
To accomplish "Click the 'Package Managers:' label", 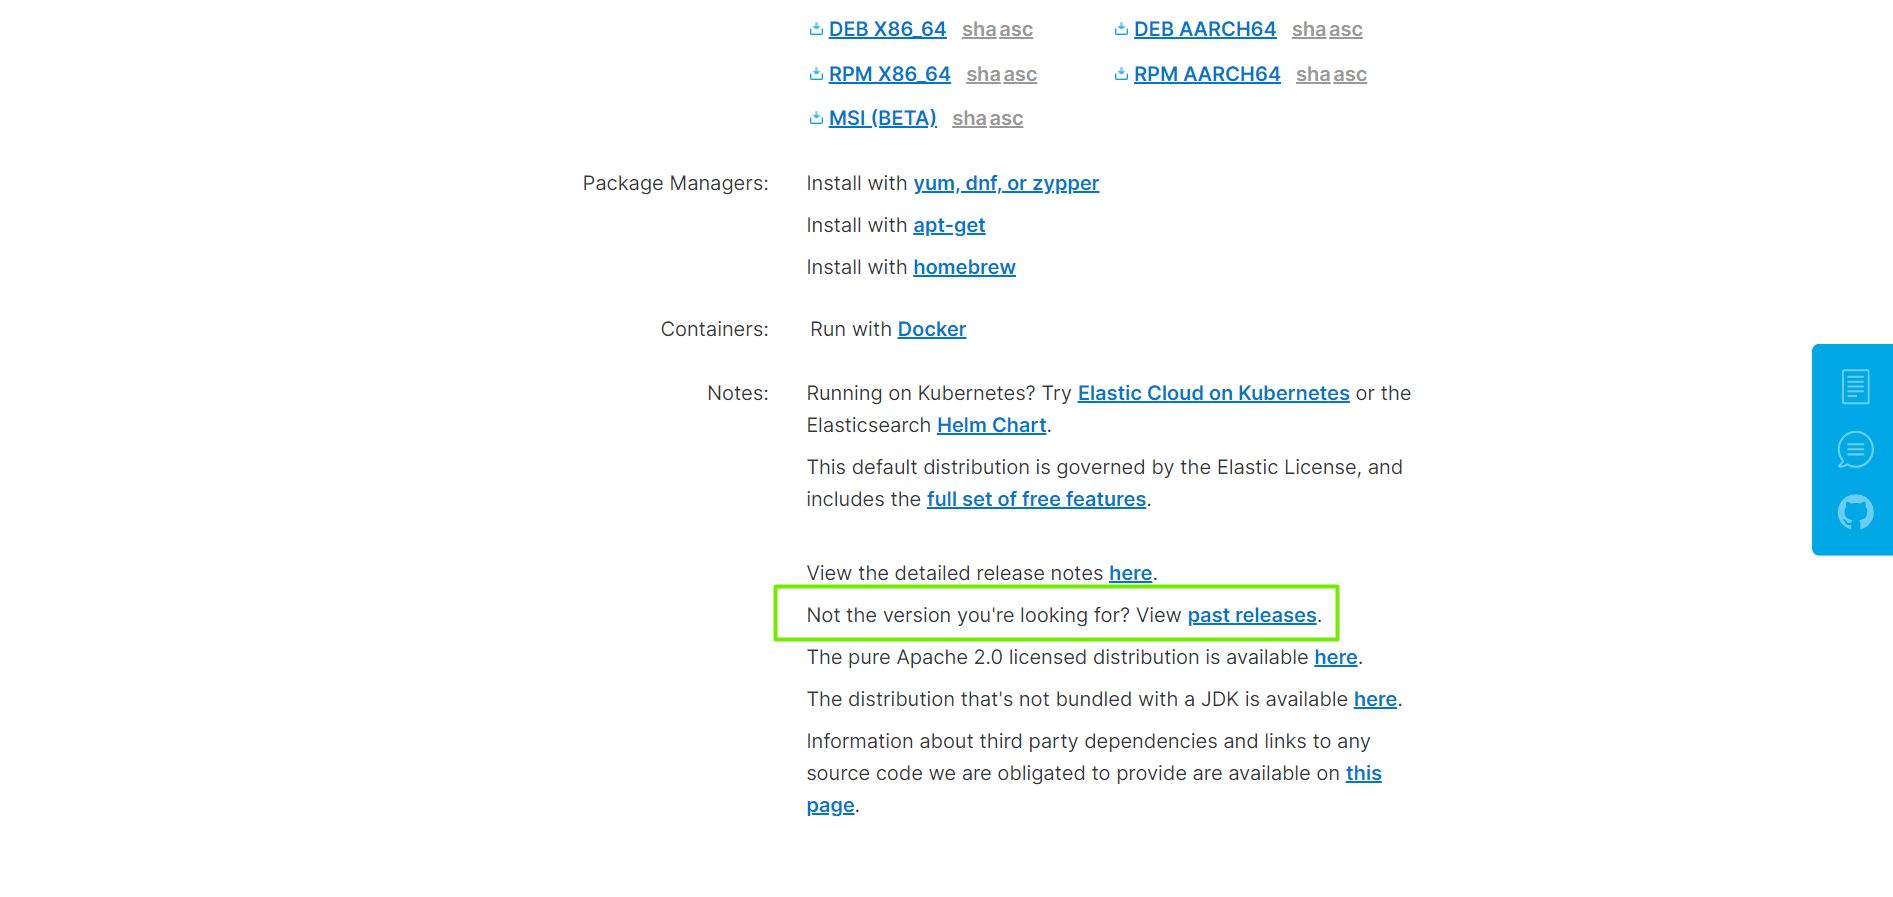I will [x=676, y=183].
